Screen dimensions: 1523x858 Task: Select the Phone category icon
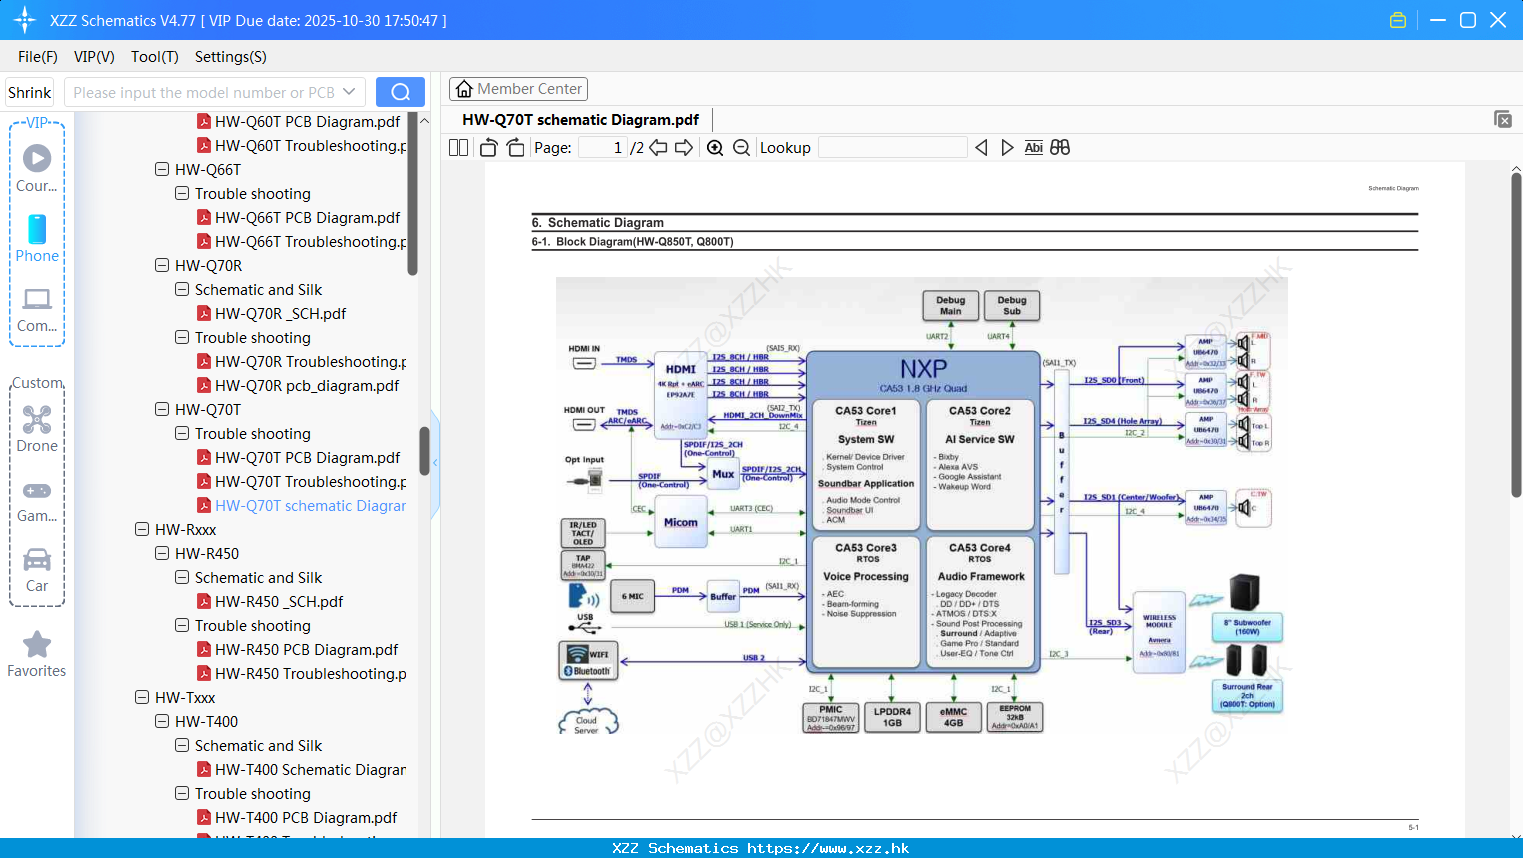37,238
